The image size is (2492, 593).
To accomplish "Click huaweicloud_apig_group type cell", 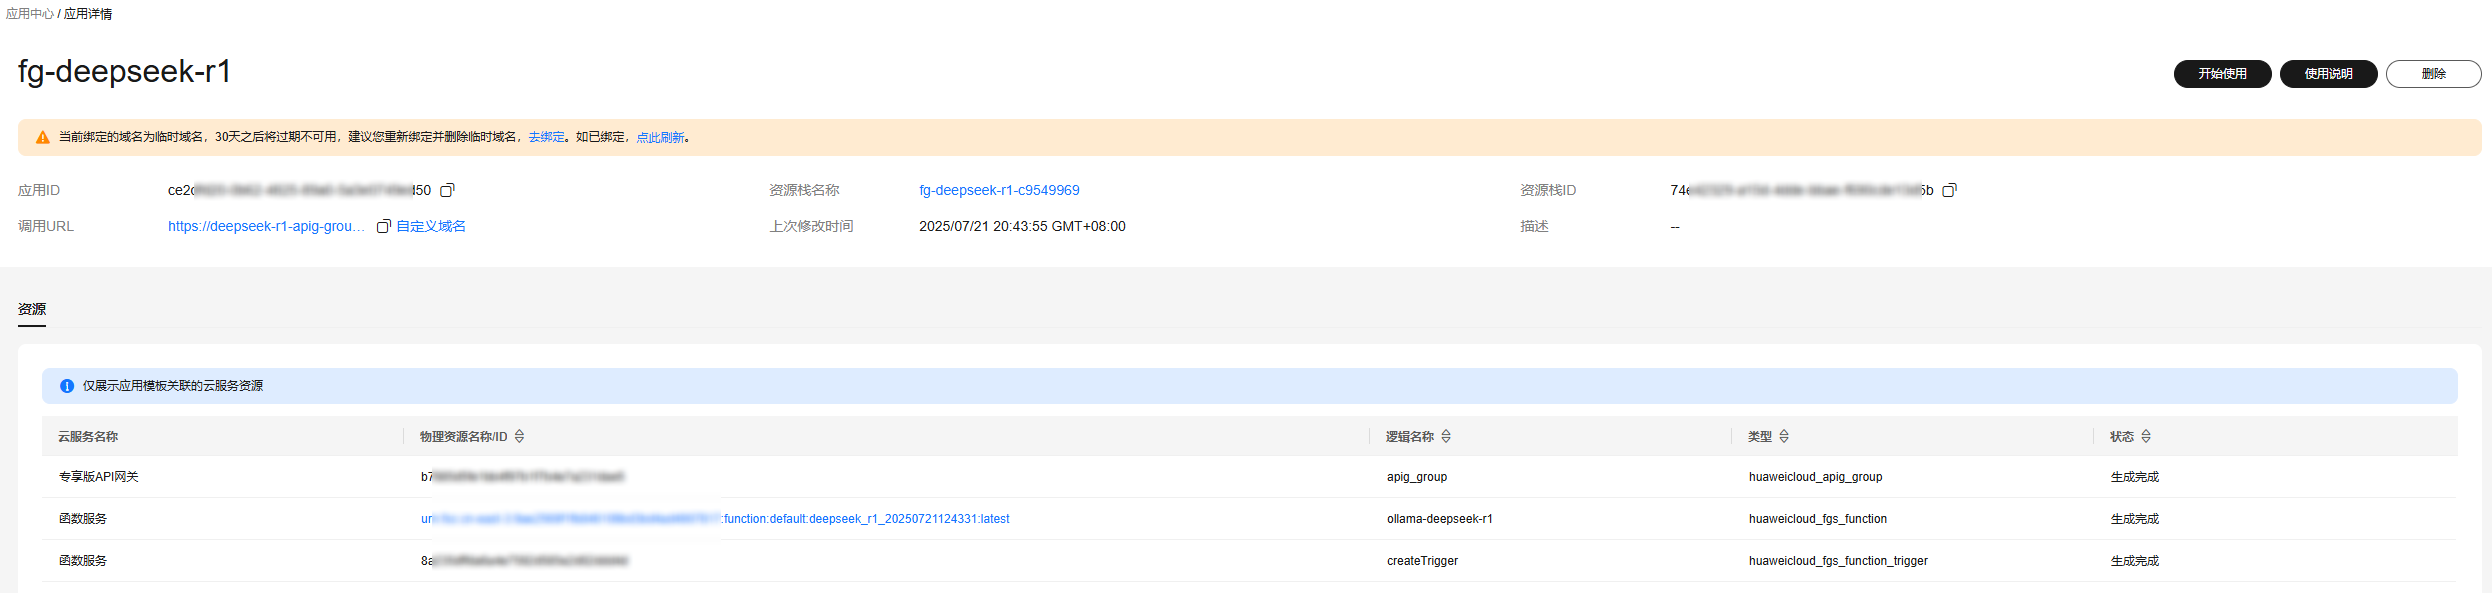I will coord(1815,477).
